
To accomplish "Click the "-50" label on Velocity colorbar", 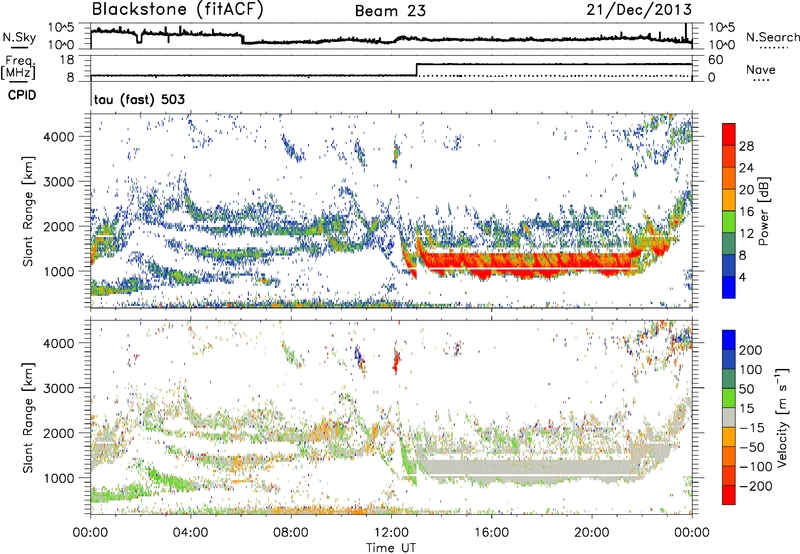I will point(752,447).
